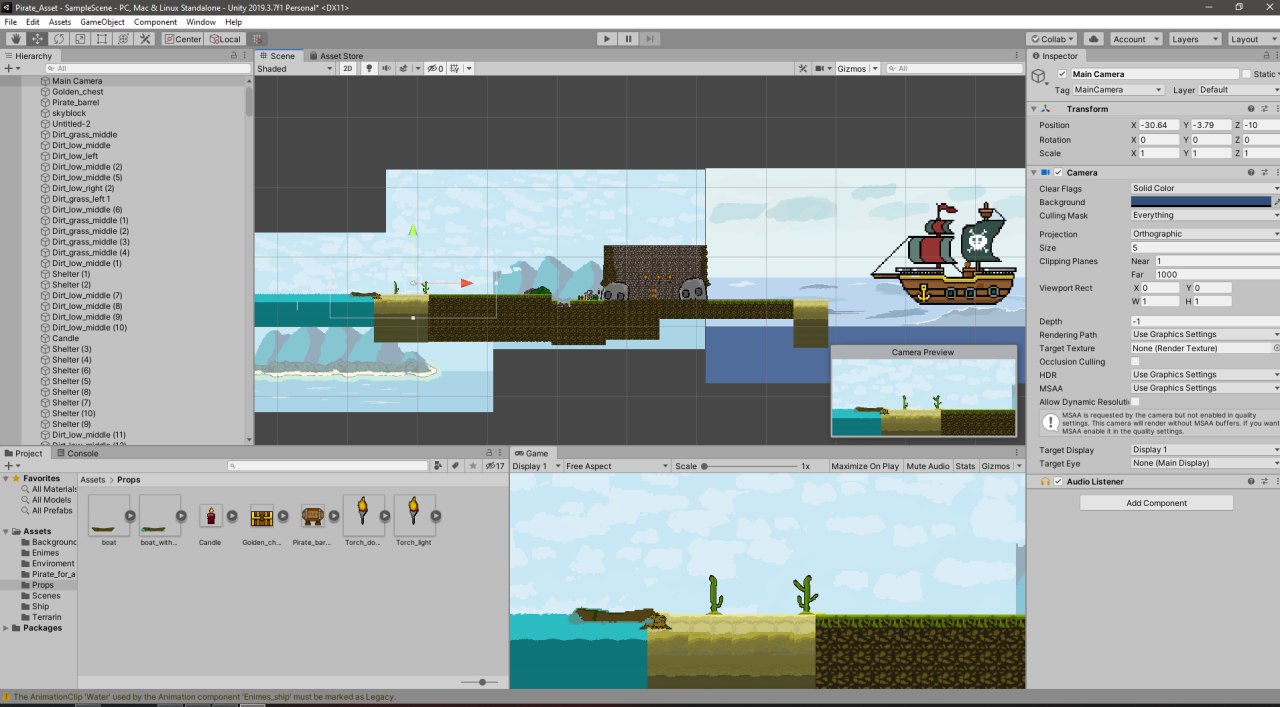Click the Mute Audio button
This screenshot has width=1280, height=707.
pos(928,466)
